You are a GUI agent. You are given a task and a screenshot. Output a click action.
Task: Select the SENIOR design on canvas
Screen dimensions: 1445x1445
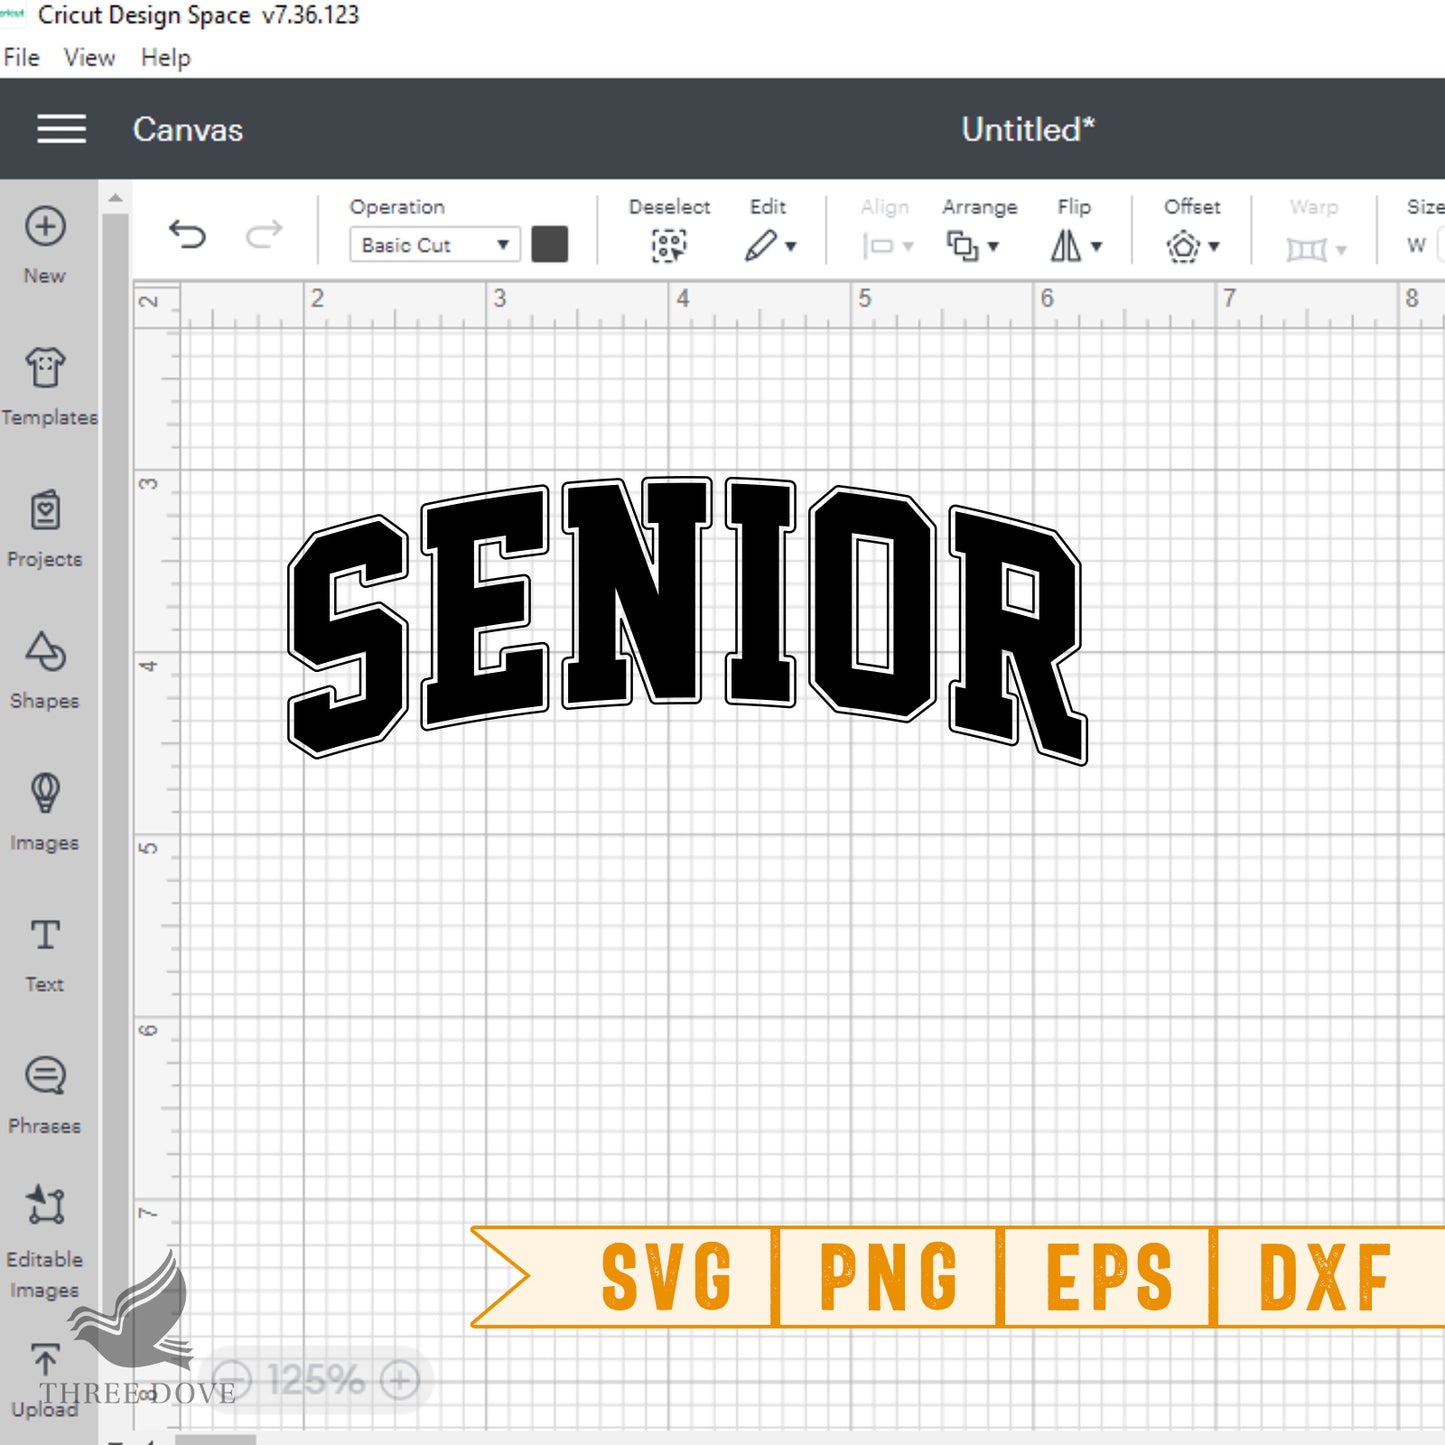pyautogui.click(x=688, y=620)
